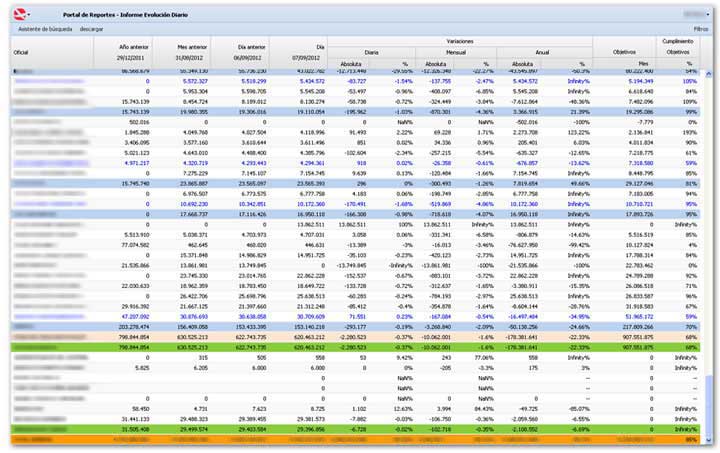Click the Anual sub-header
The height and width of the screenshot is (453, 720).
tap(542, 52)
